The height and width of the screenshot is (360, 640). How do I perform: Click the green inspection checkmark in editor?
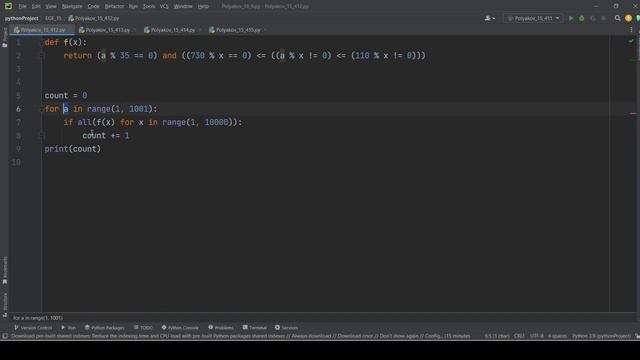(x=631, y=41)
